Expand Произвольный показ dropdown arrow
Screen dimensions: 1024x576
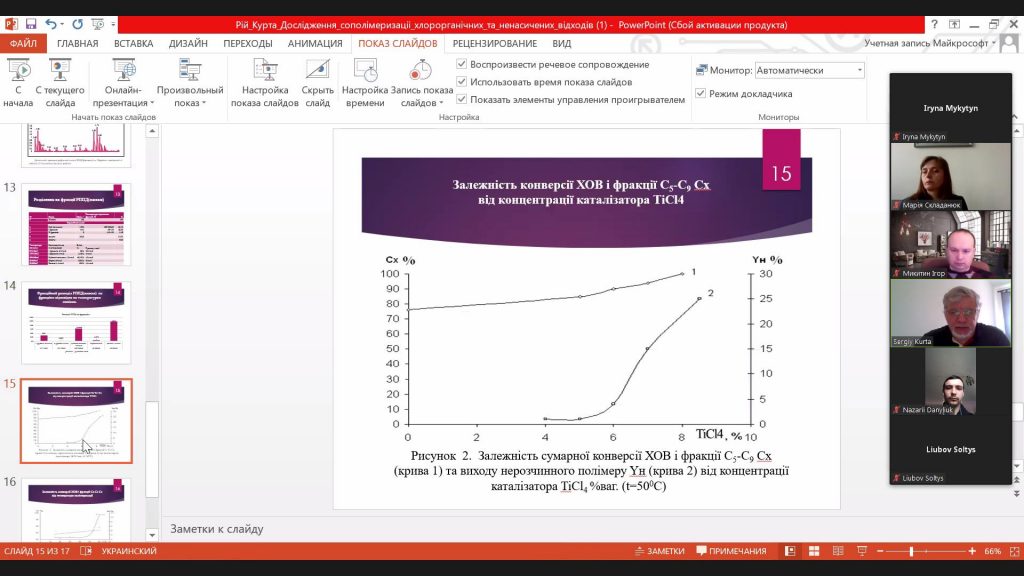(x=204, y=103)
